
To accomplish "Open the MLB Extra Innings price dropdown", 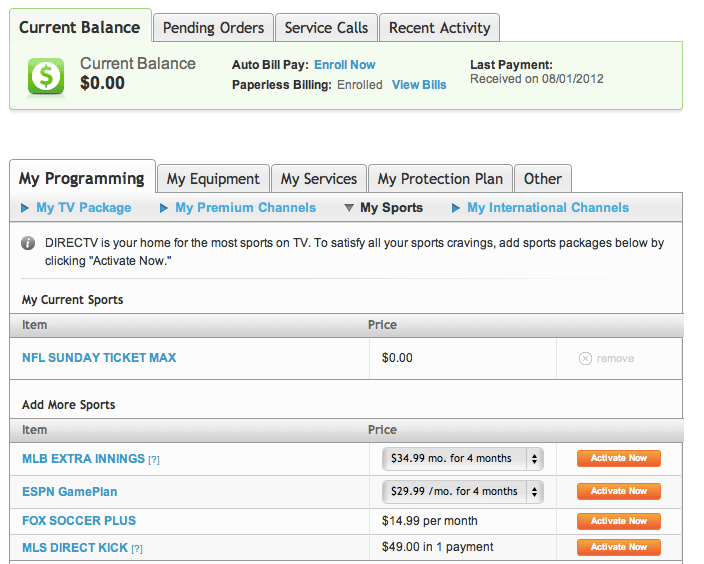I will [x=462, y=458].
